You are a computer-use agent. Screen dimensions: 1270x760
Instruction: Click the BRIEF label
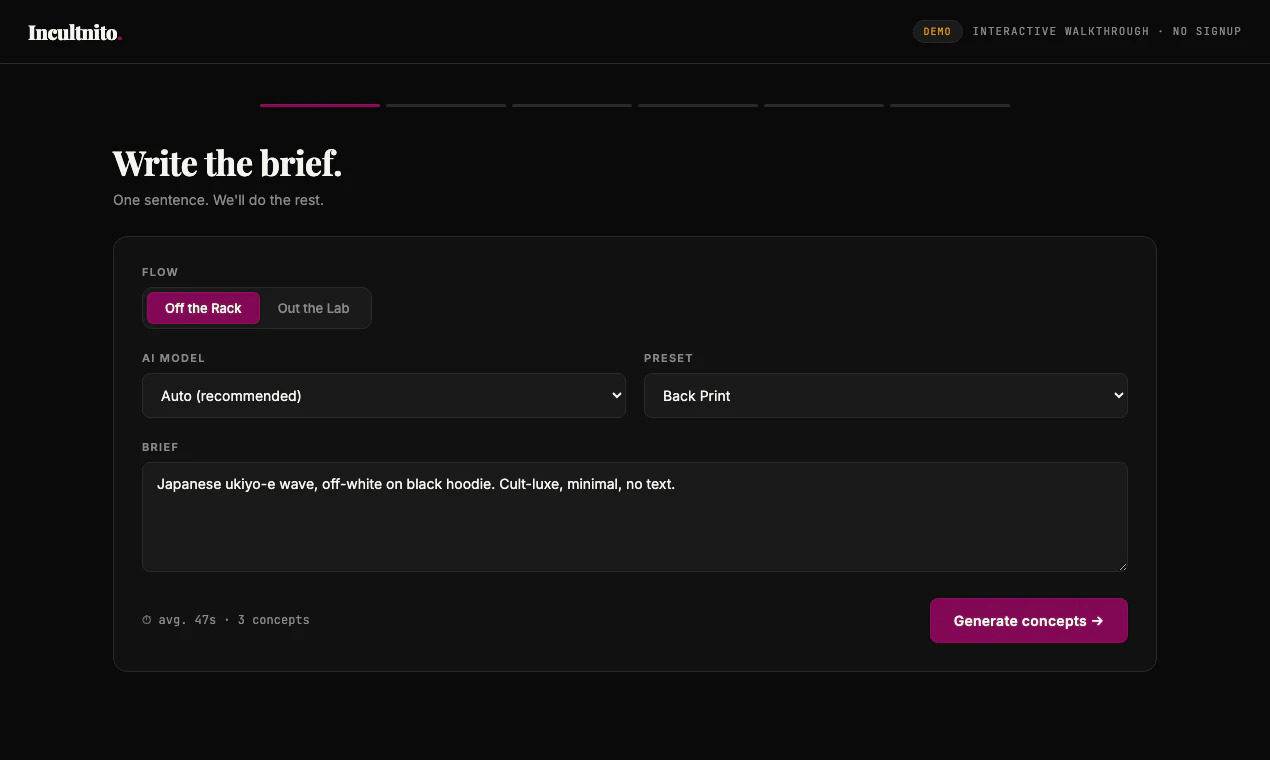point(160,447)
